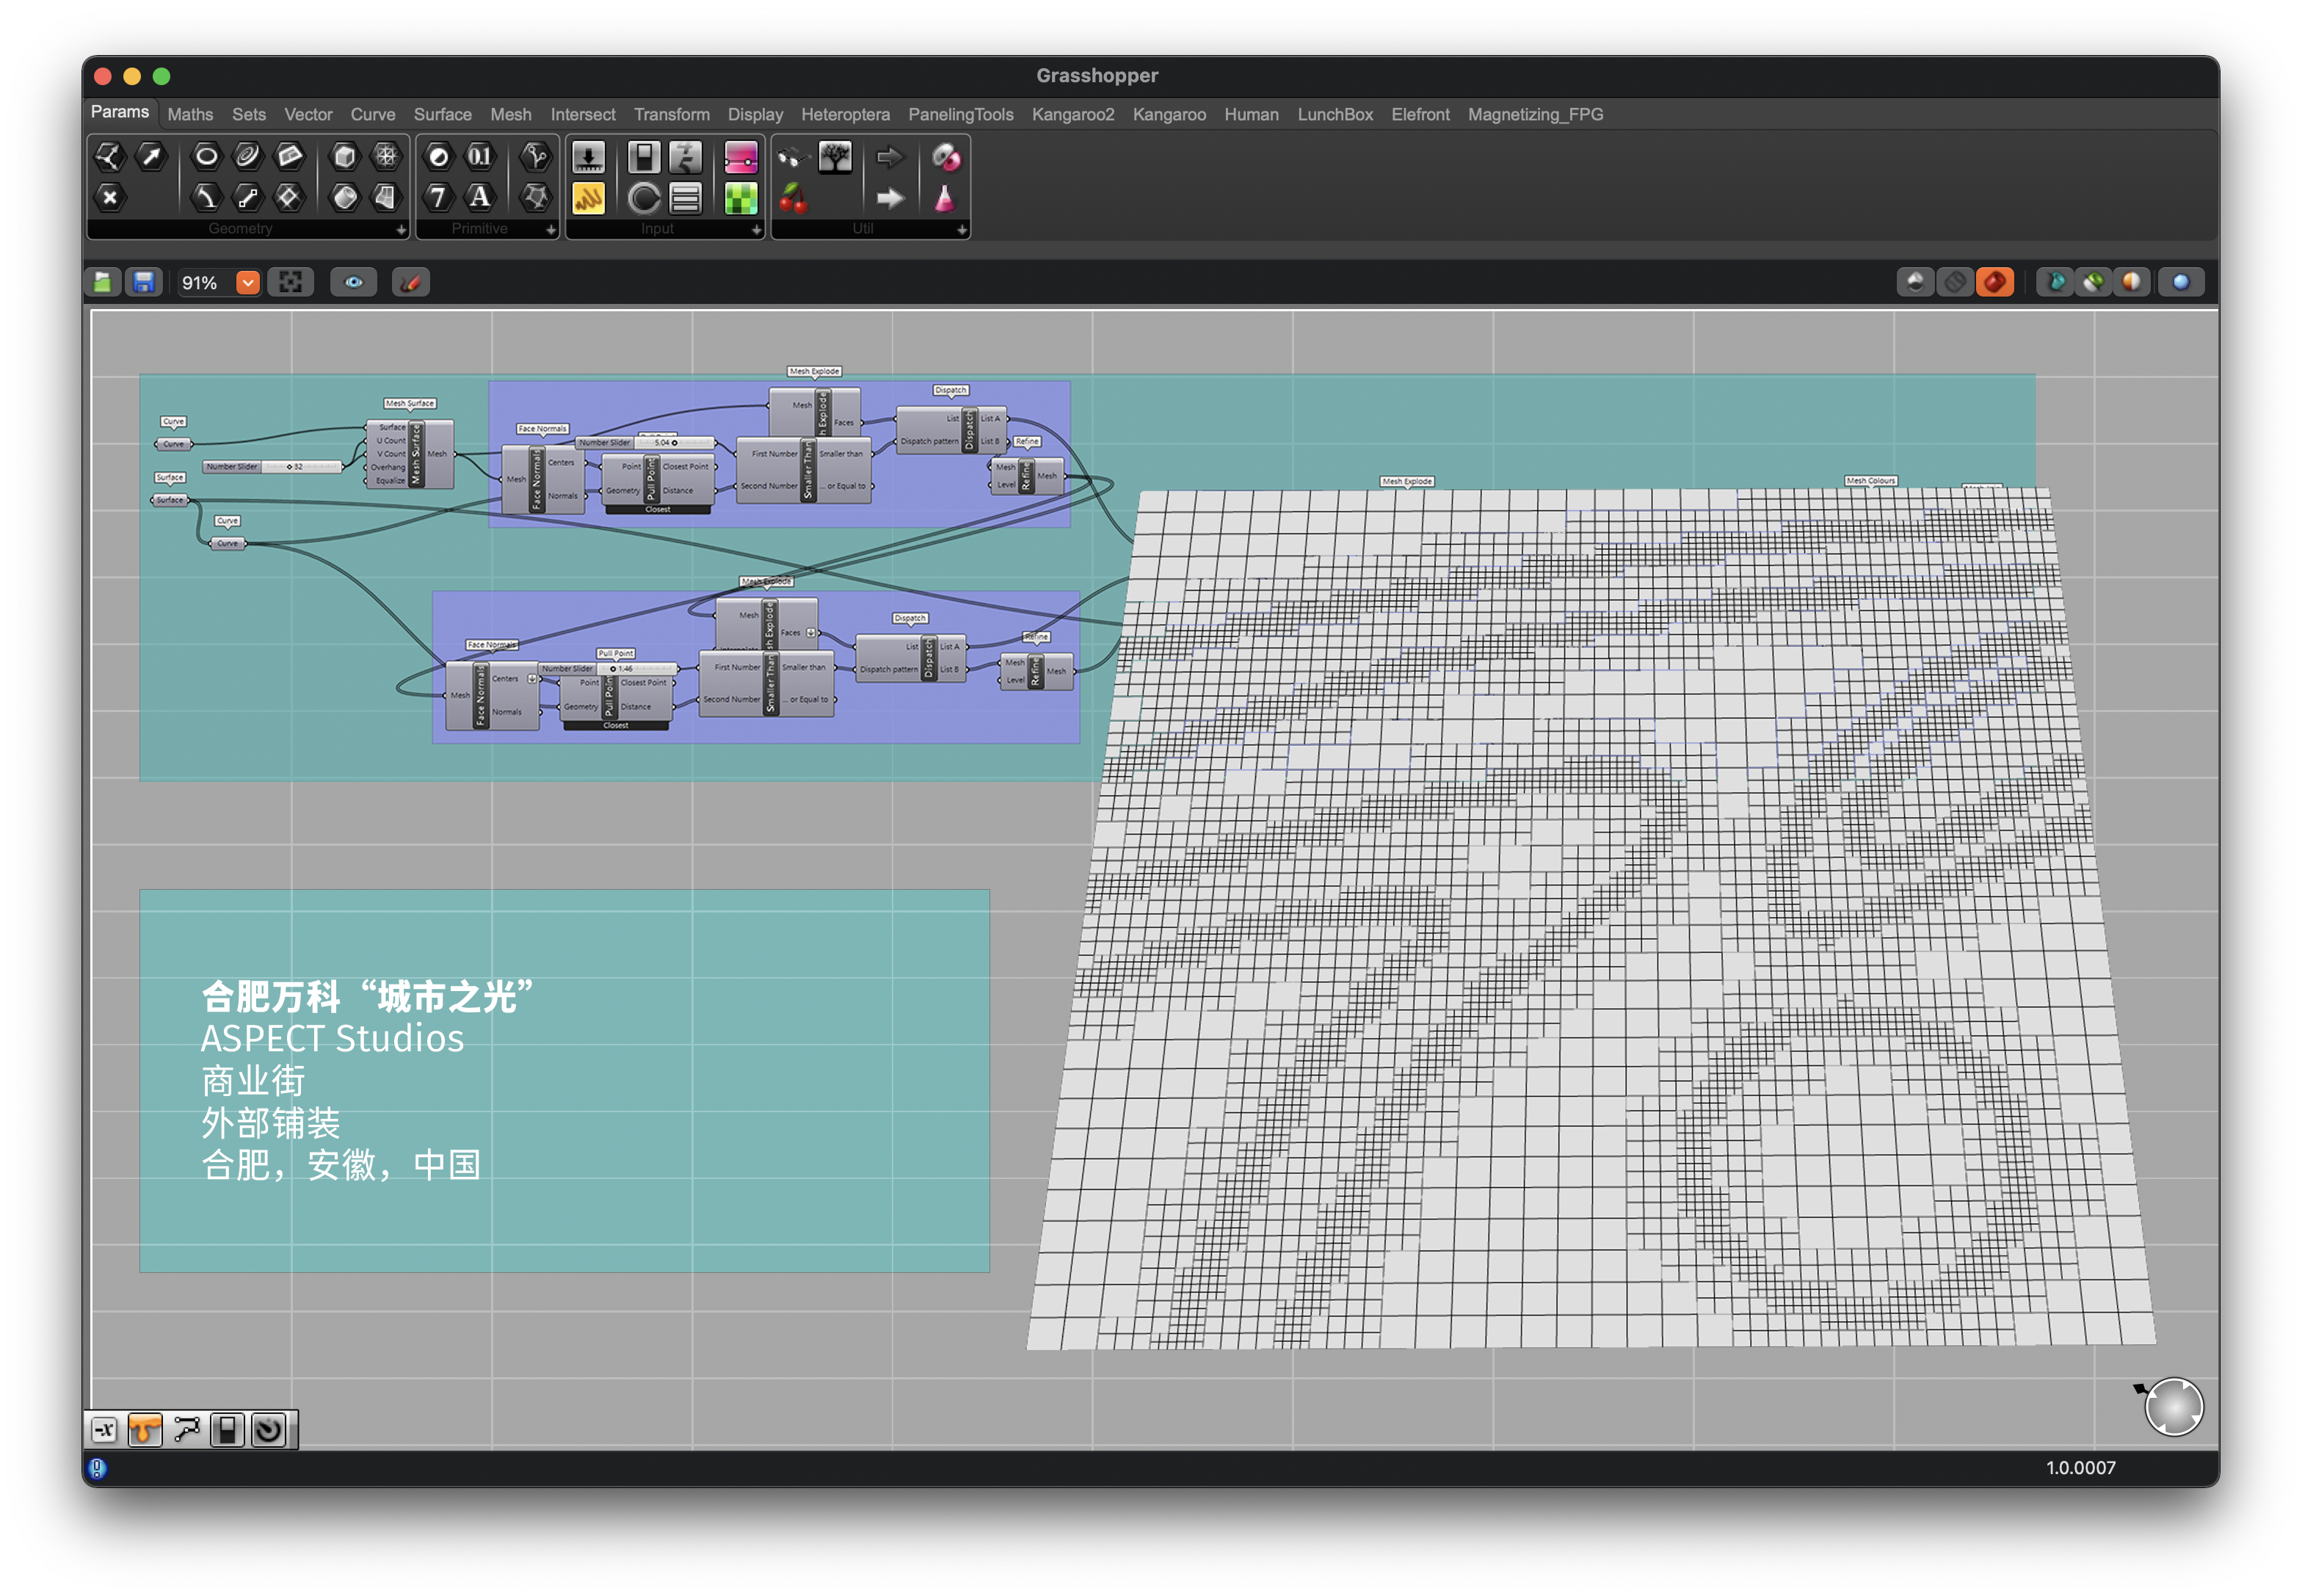Screen dimensions: 2302x1596
Task: Switch to the Kangaroo2 tab
Action: click(x=1072, y=115)
